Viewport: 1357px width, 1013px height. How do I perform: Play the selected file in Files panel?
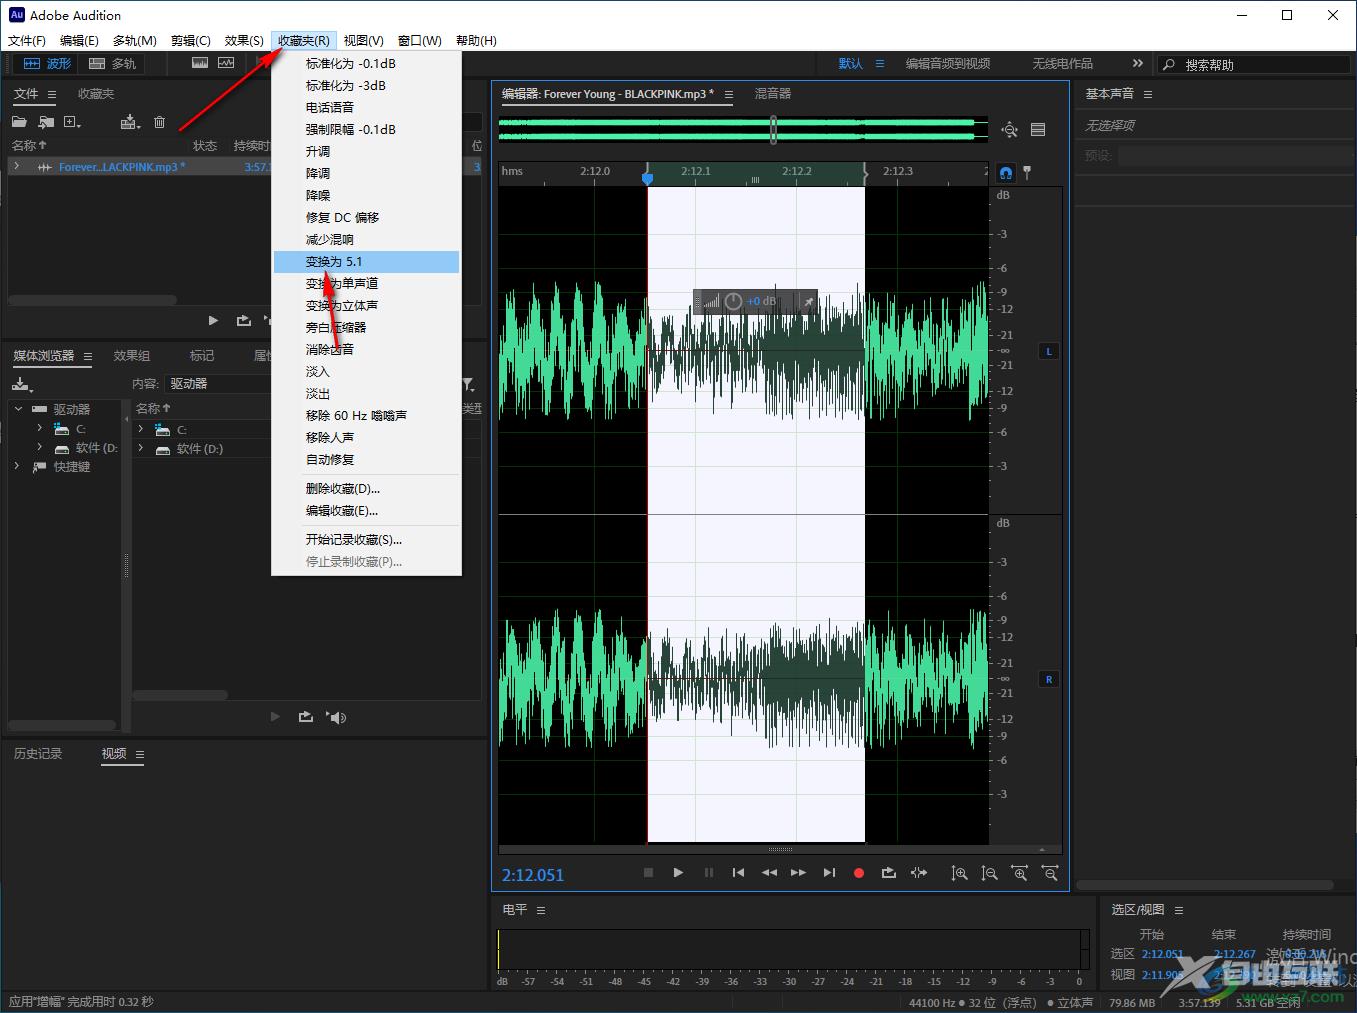click(213, 320)
